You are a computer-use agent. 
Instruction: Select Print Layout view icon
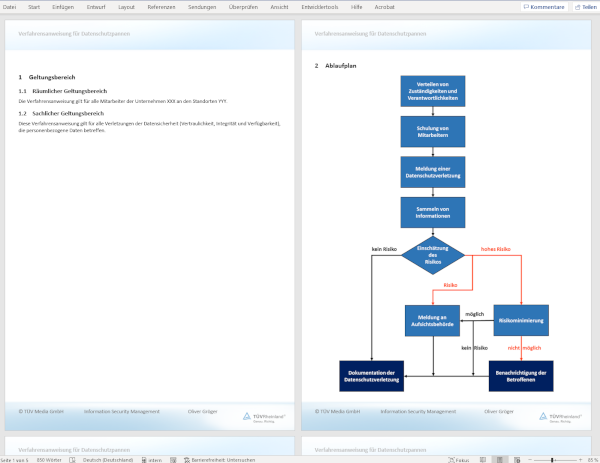click(499, 459)
